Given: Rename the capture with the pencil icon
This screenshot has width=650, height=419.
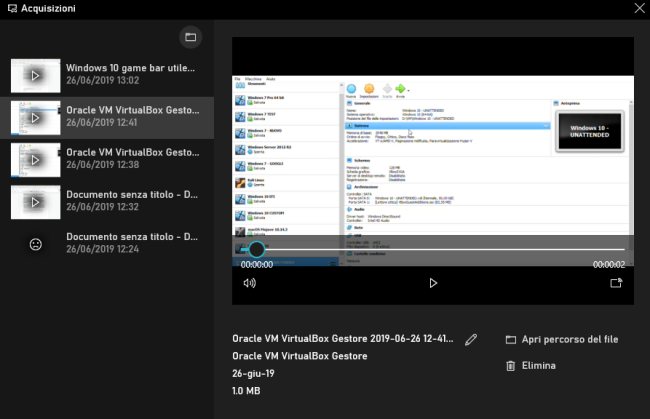Looking at the screenshot, I should coord(472,340).
